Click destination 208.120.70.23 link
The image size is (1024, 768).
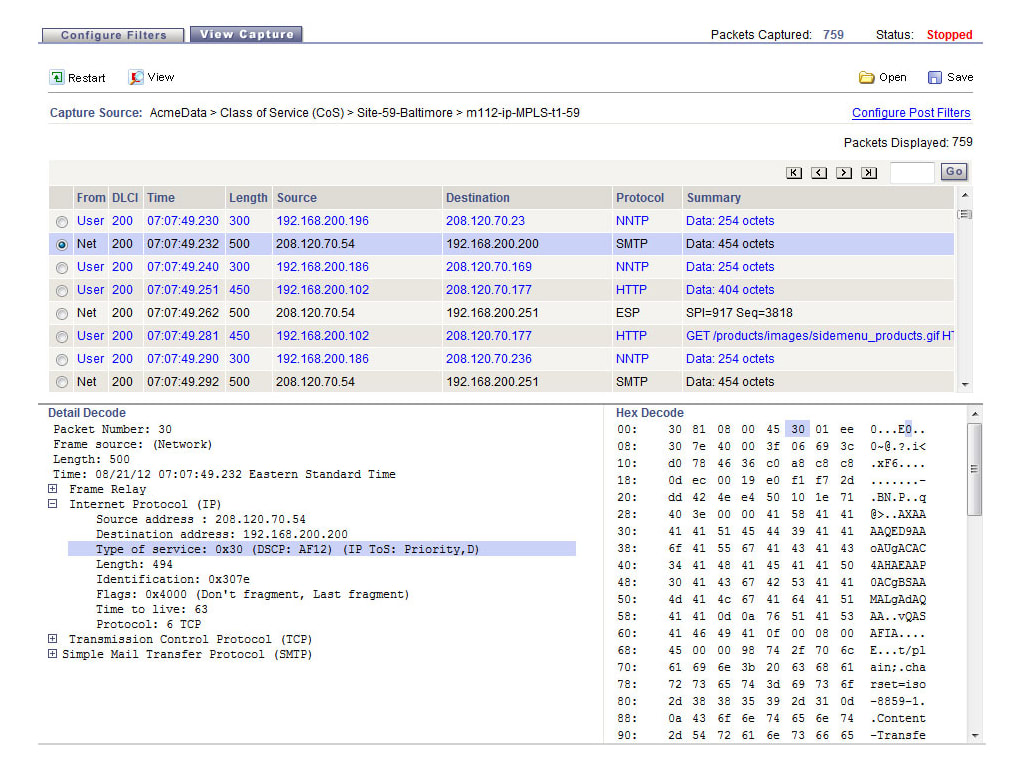485,221
